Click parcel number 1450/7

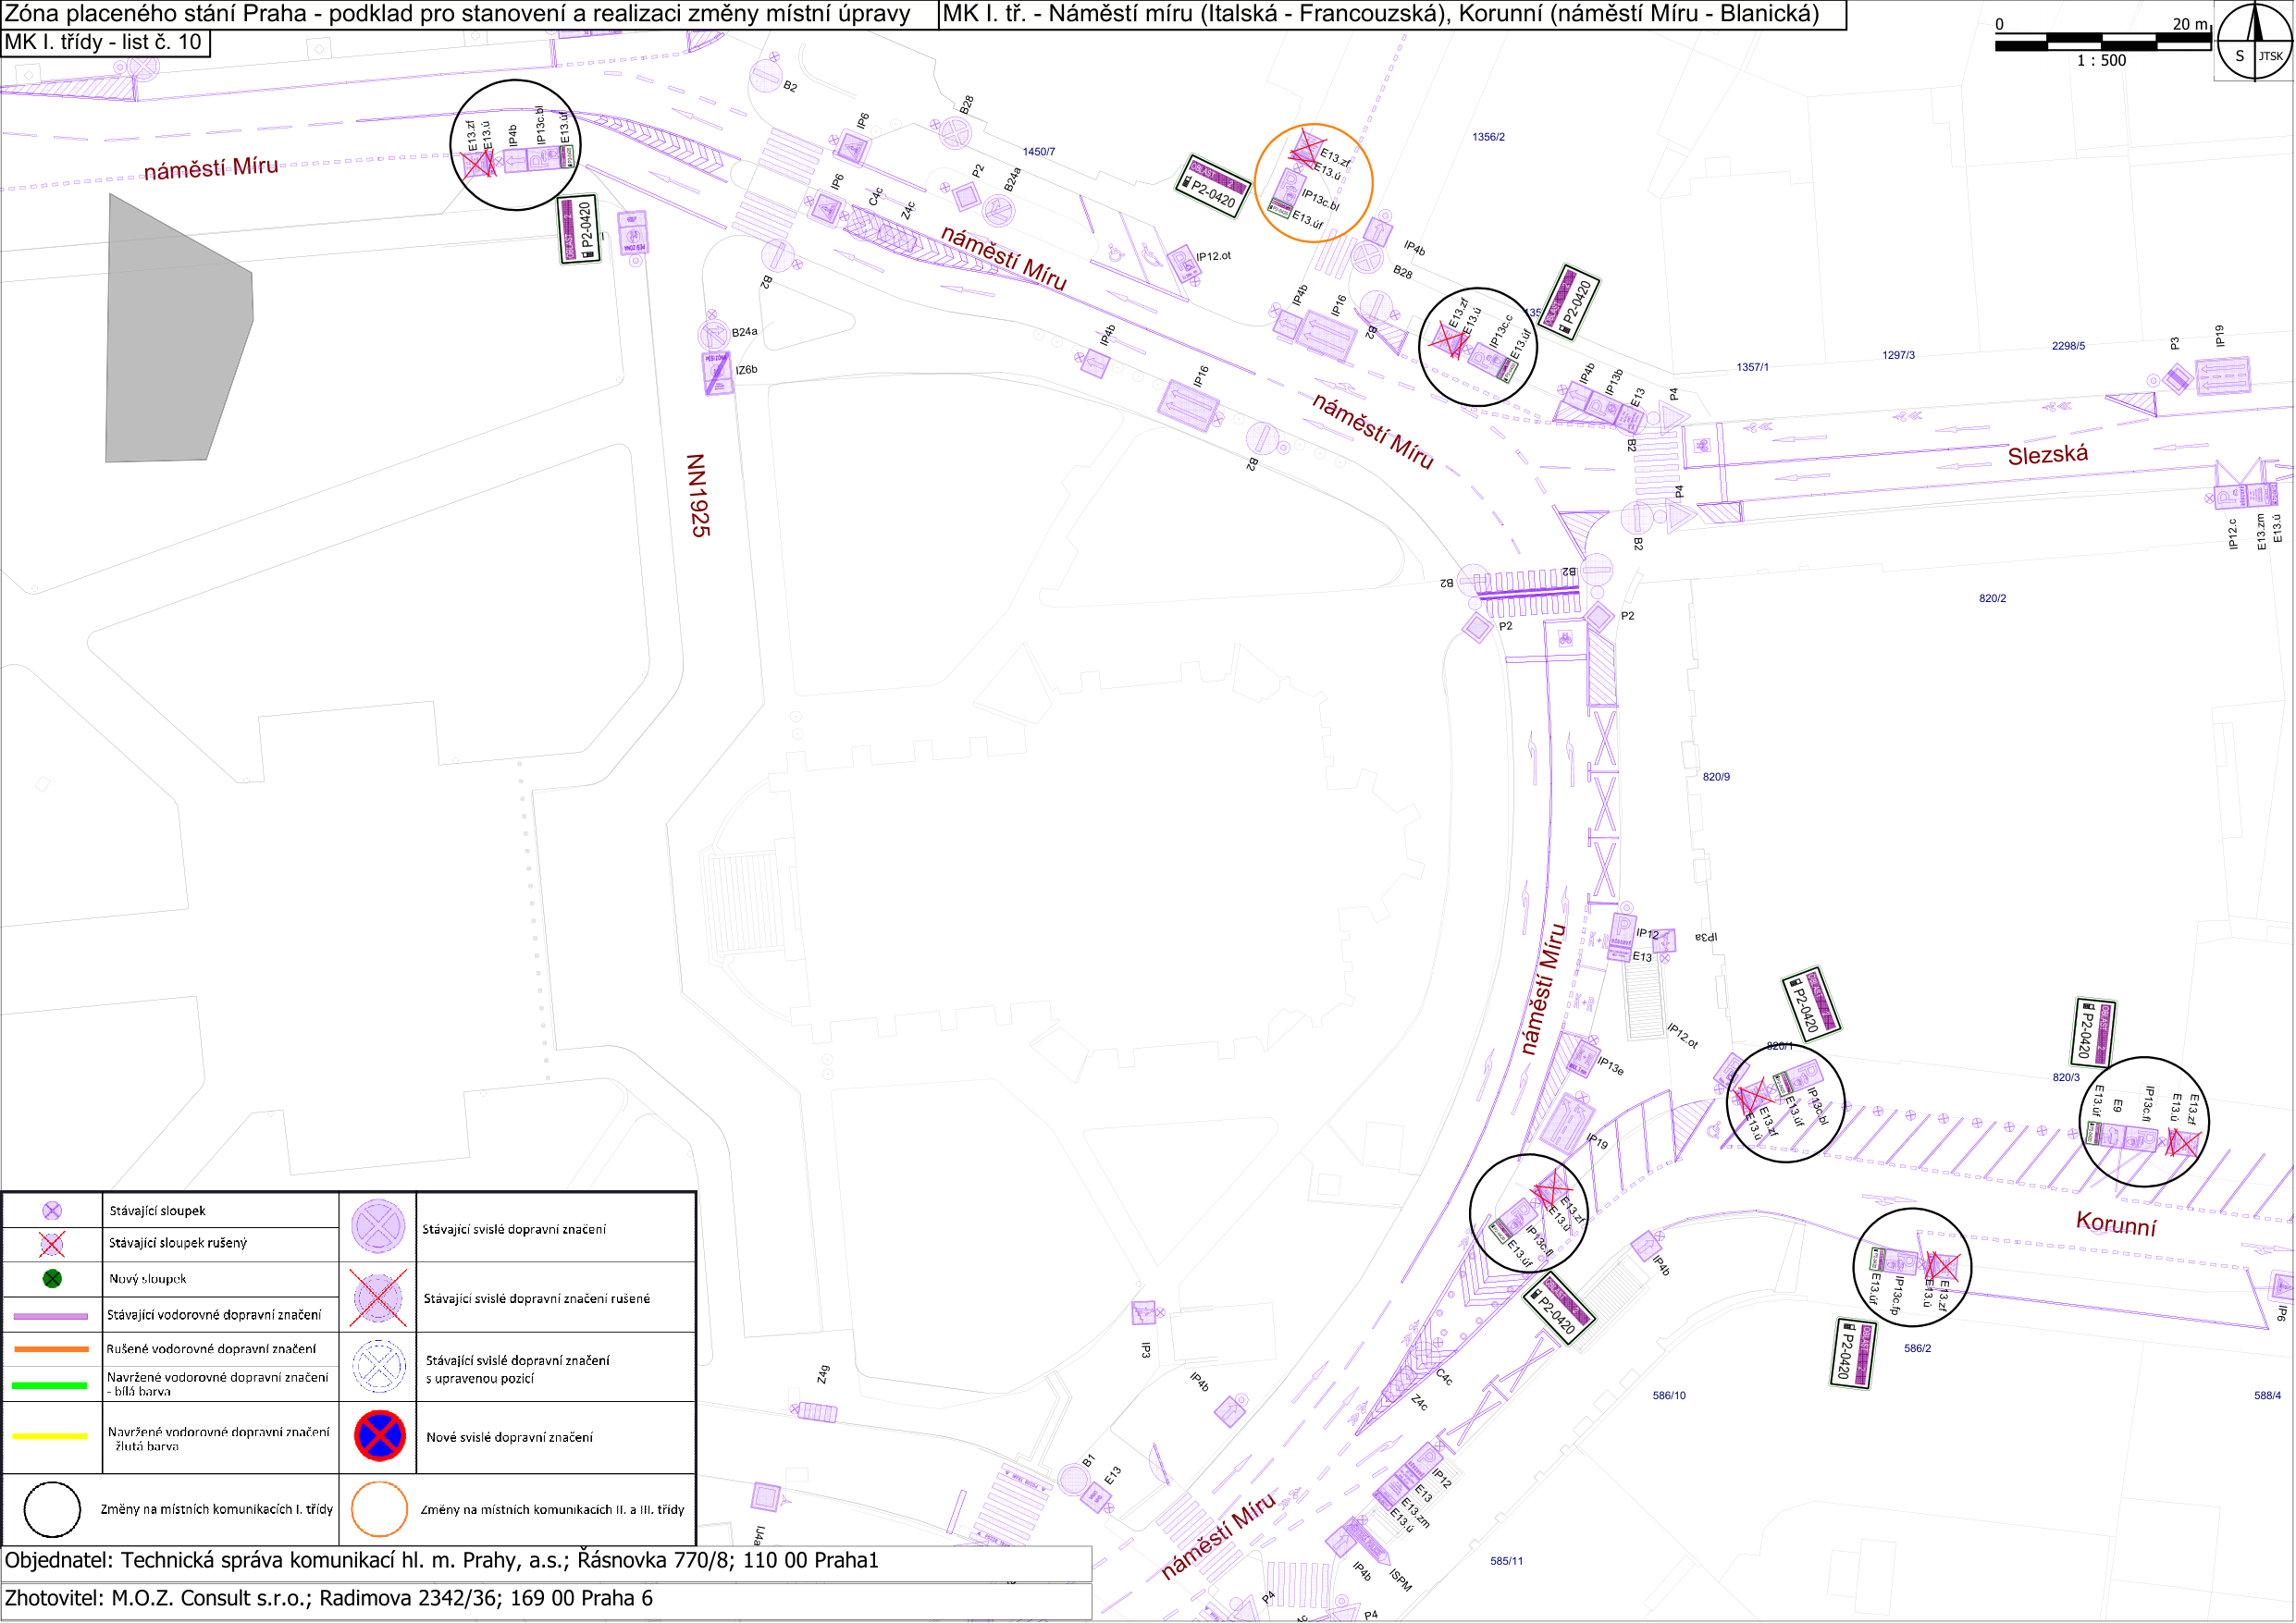(x=1039, y=152)
